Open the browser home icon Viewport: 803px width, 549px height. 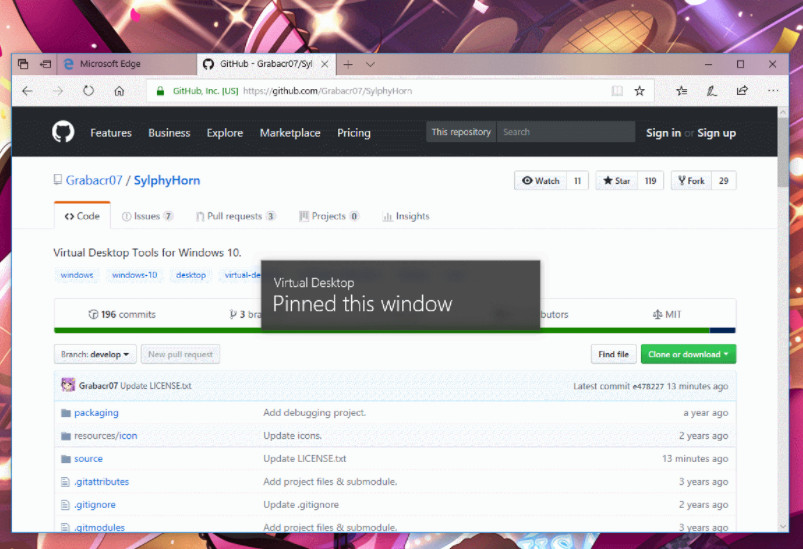119,91
